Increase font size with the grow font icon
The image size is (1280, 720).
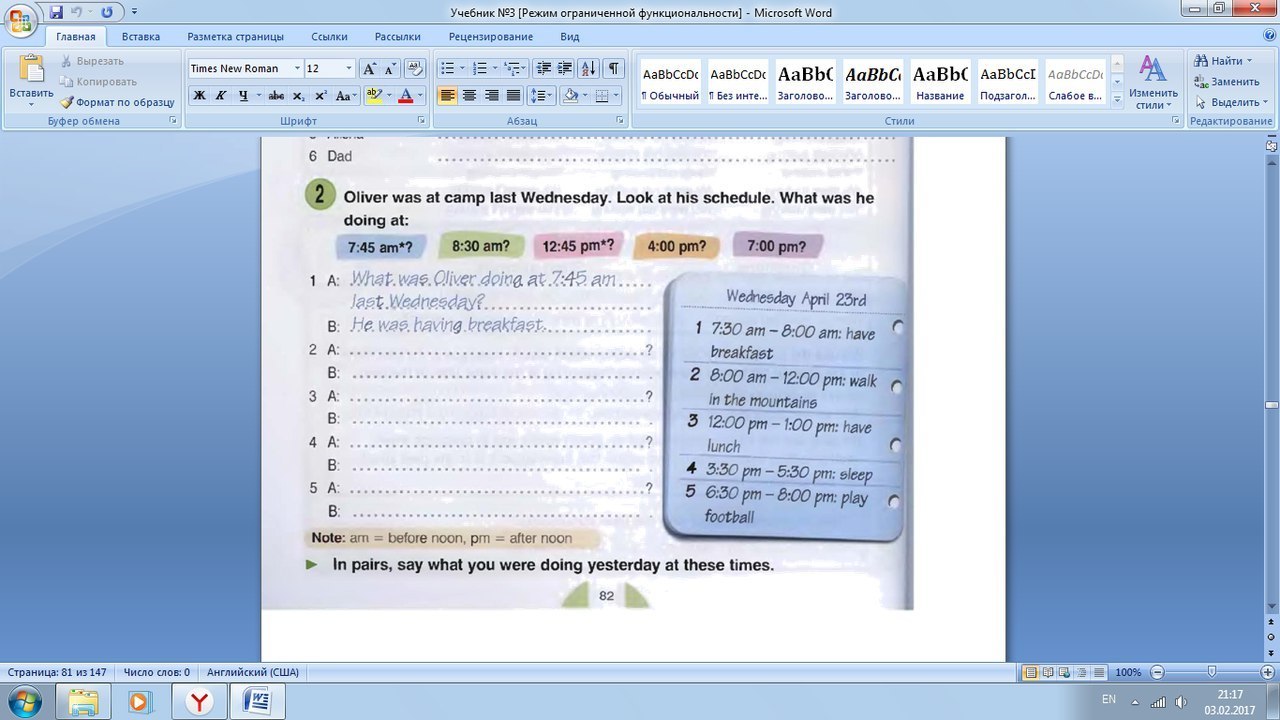click(369, 68)
